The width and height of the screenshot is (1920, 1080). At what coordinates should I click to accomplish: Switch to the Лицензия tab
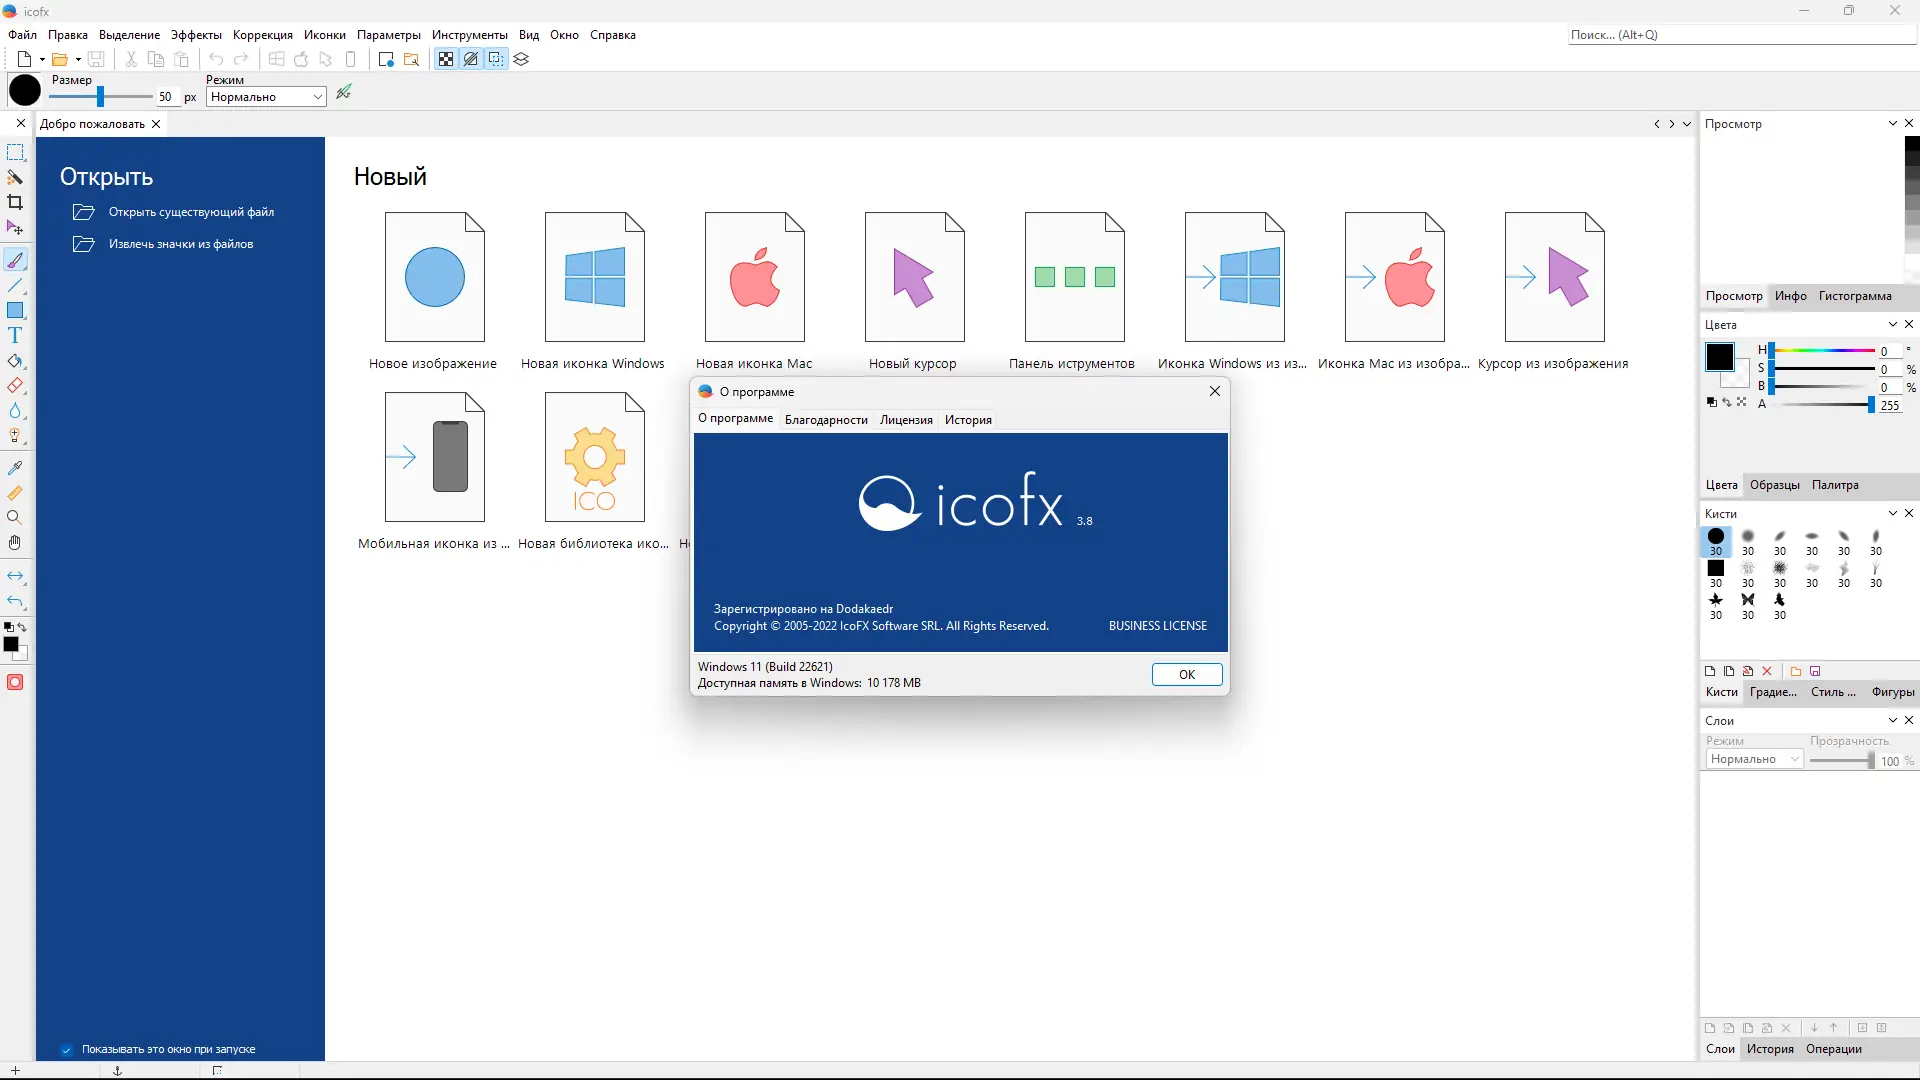[906, 420]
